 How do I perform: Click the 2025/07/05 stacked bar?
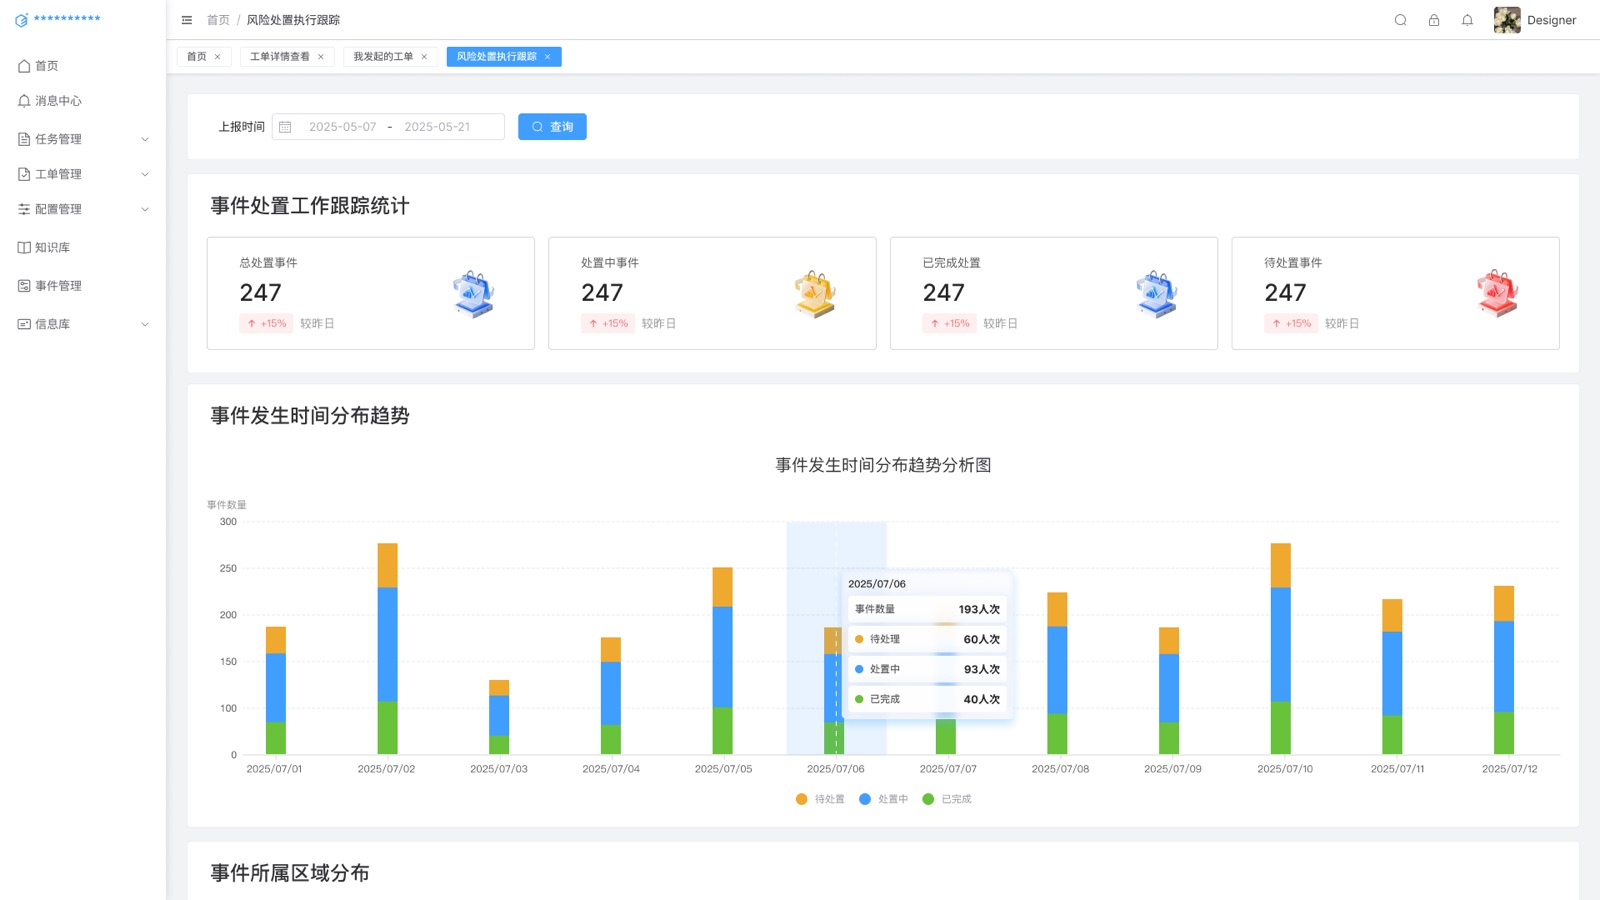pyautogui.click(x=722, y=661)
